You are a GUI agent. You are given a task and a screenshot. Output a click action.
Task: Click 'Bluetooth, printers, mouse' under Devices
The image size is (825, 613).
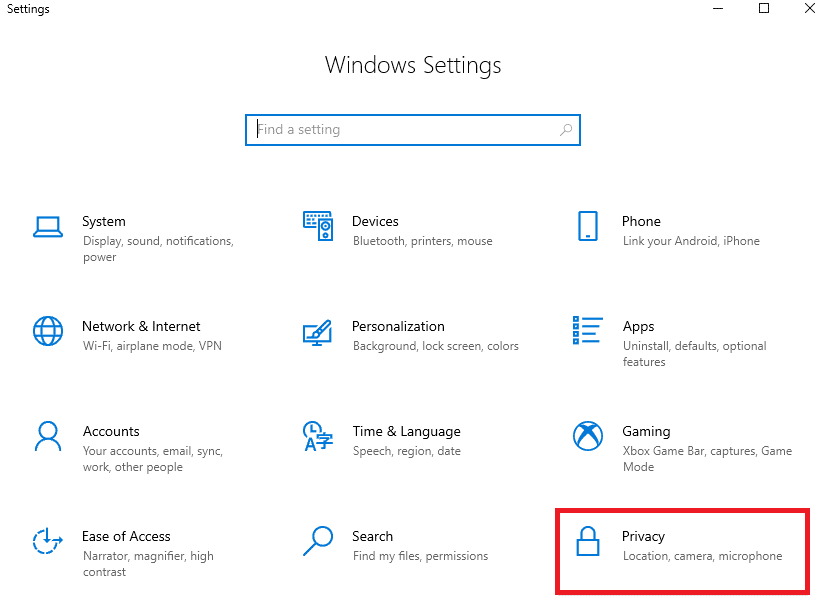422,240
